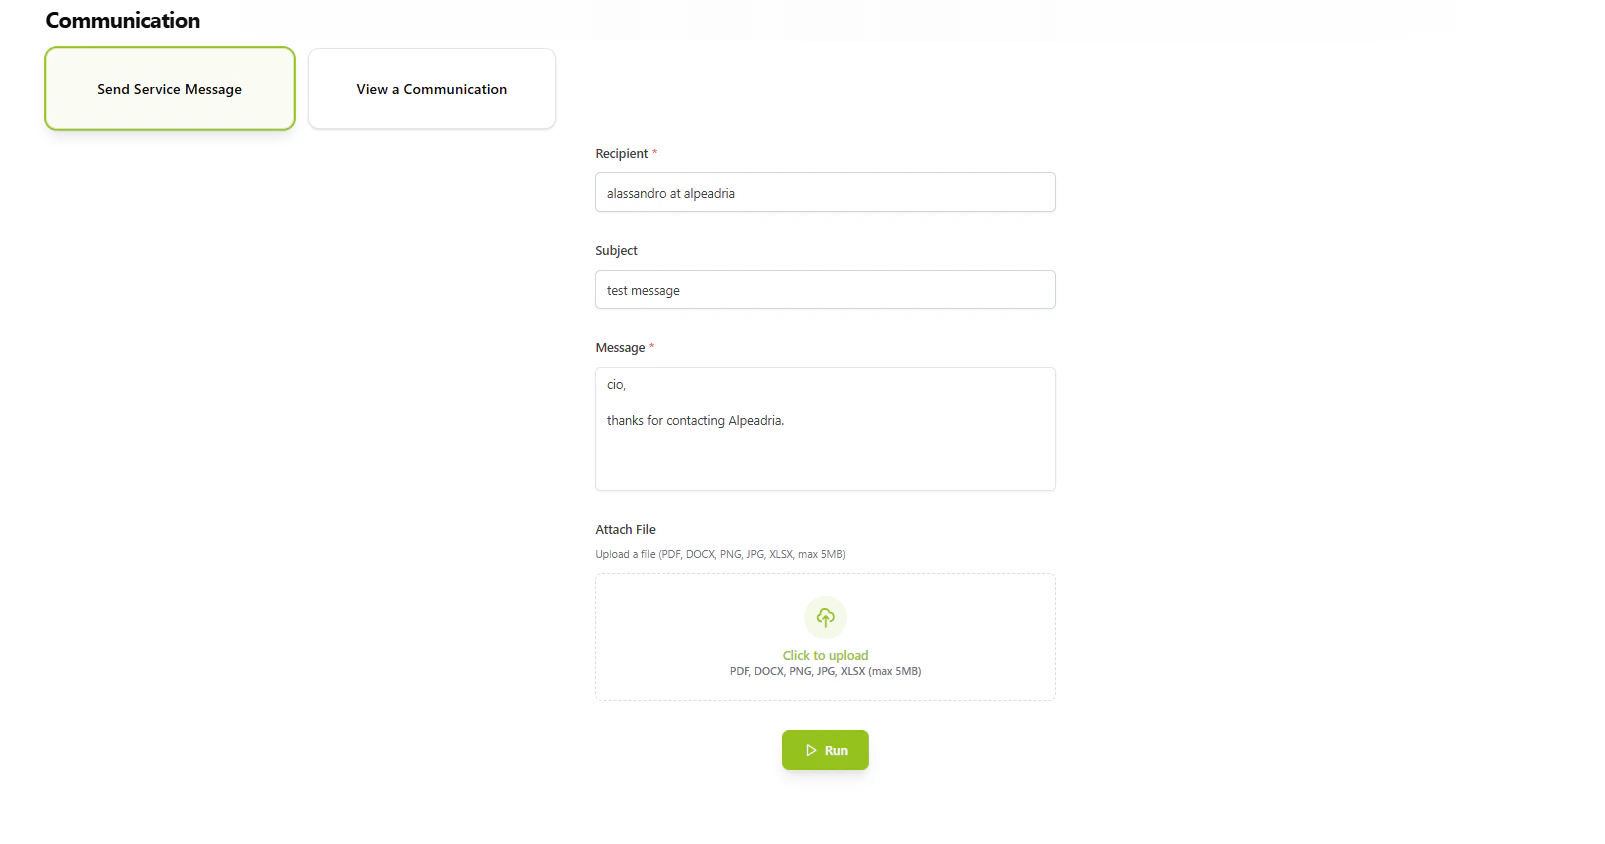
Task: Click the Subject text box
Action: coord(824,289)
